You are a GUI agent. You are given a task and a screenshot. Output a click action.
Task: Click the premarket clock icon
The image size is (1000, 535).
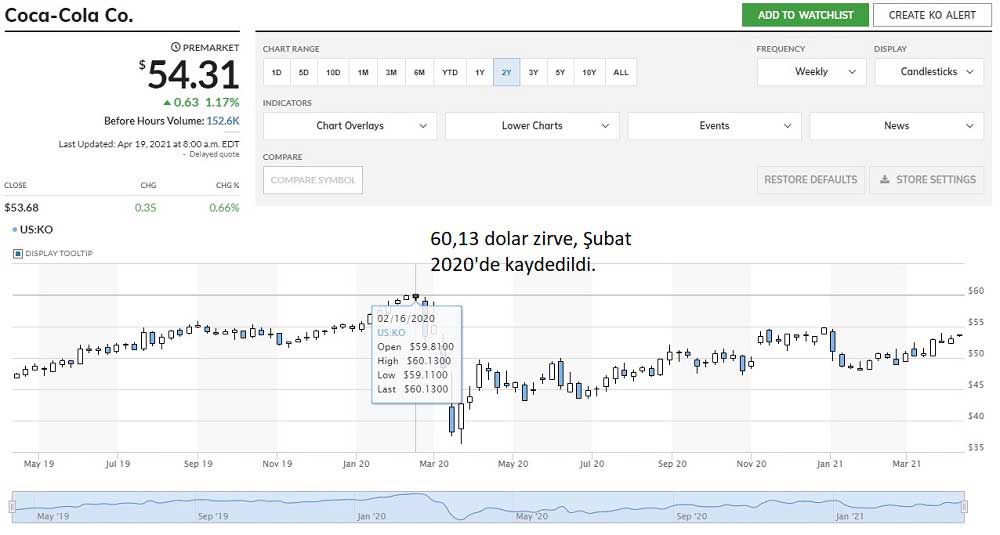175,47
